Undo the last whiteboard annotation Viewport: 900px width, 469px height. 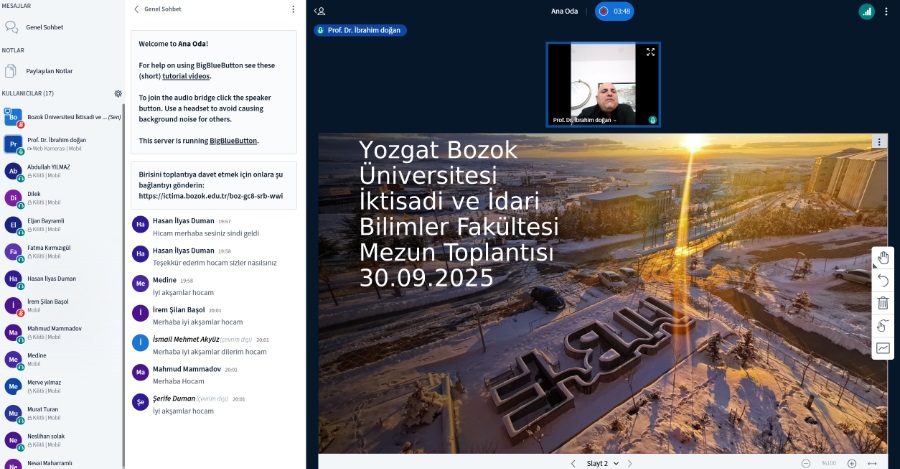[883, 281]
